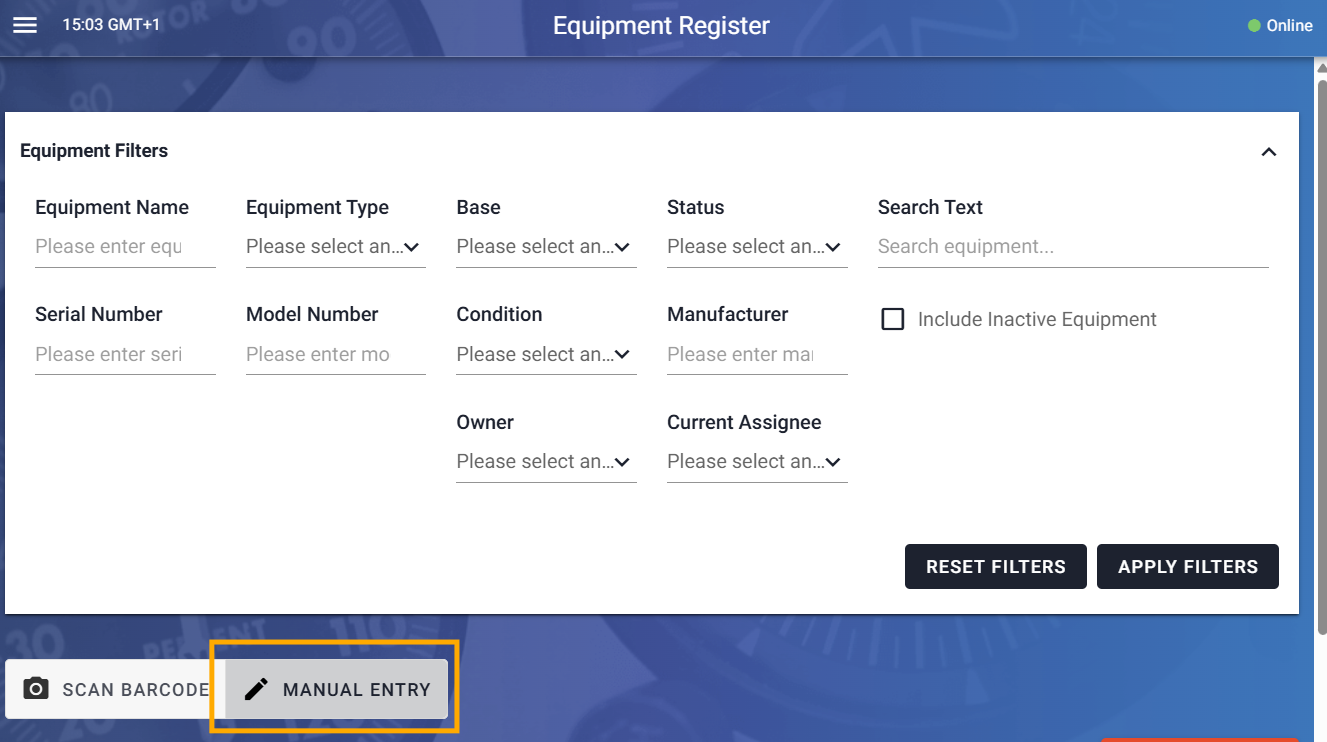
Task: Focus the Model Number input field
Action: 335,354
